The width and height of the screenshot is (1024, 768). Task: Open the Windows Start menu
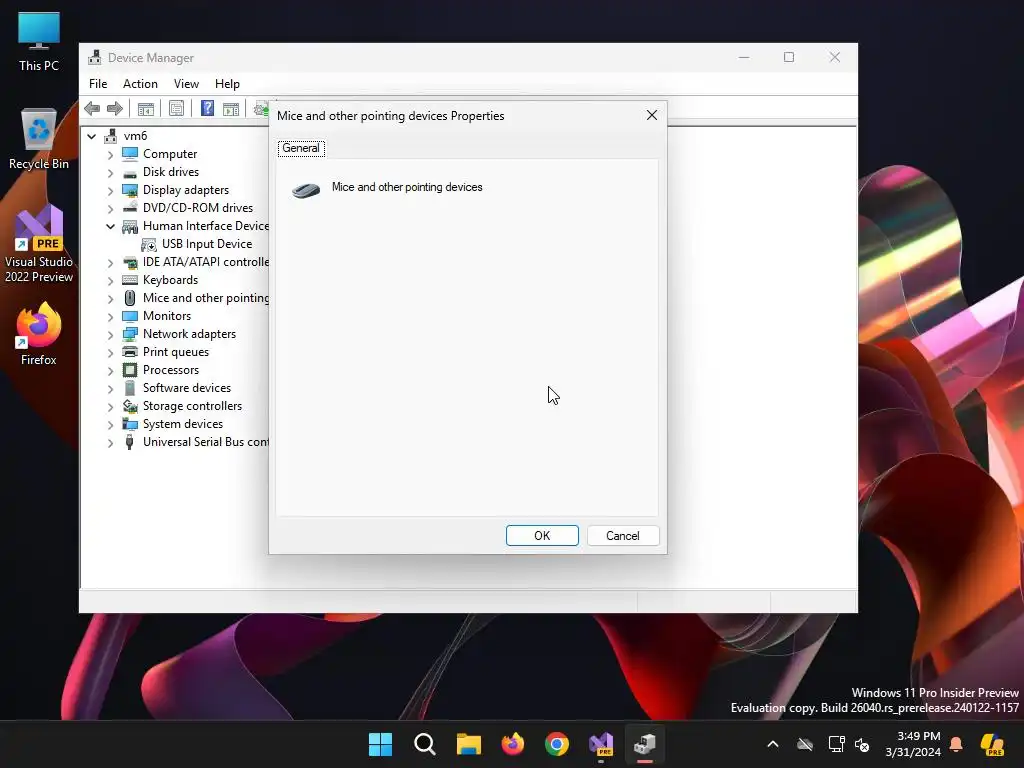click(380, 744)
